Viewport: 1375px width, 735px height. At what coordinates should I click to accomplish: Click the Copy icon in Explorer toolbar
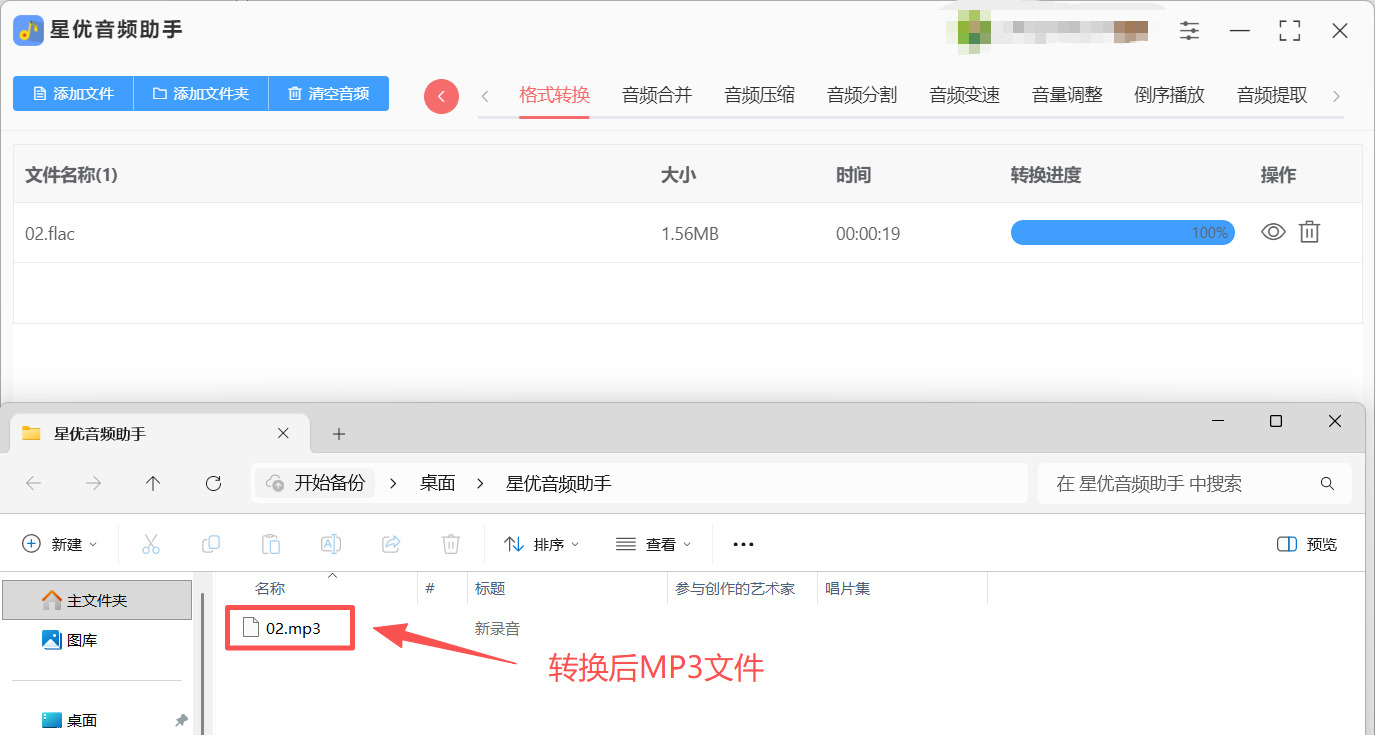[211, 544]
